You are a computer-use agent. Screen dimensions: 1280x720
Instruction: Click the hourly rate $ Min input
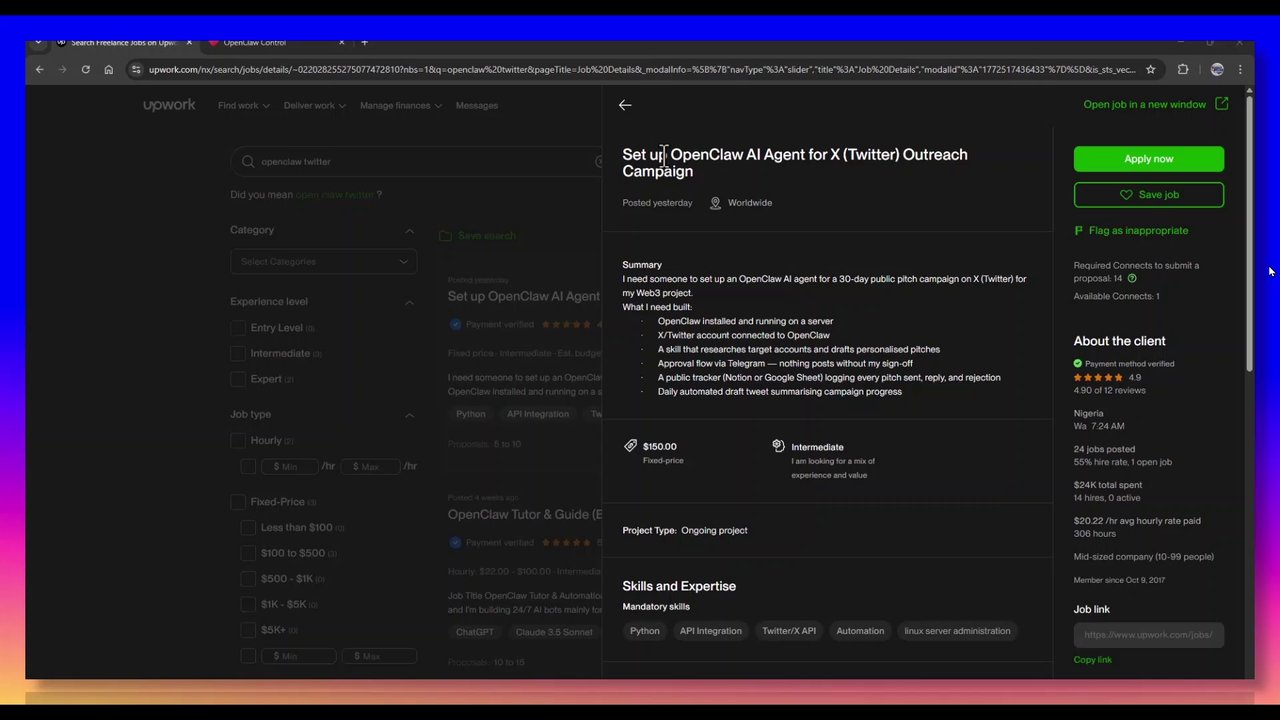coord(289,467)
